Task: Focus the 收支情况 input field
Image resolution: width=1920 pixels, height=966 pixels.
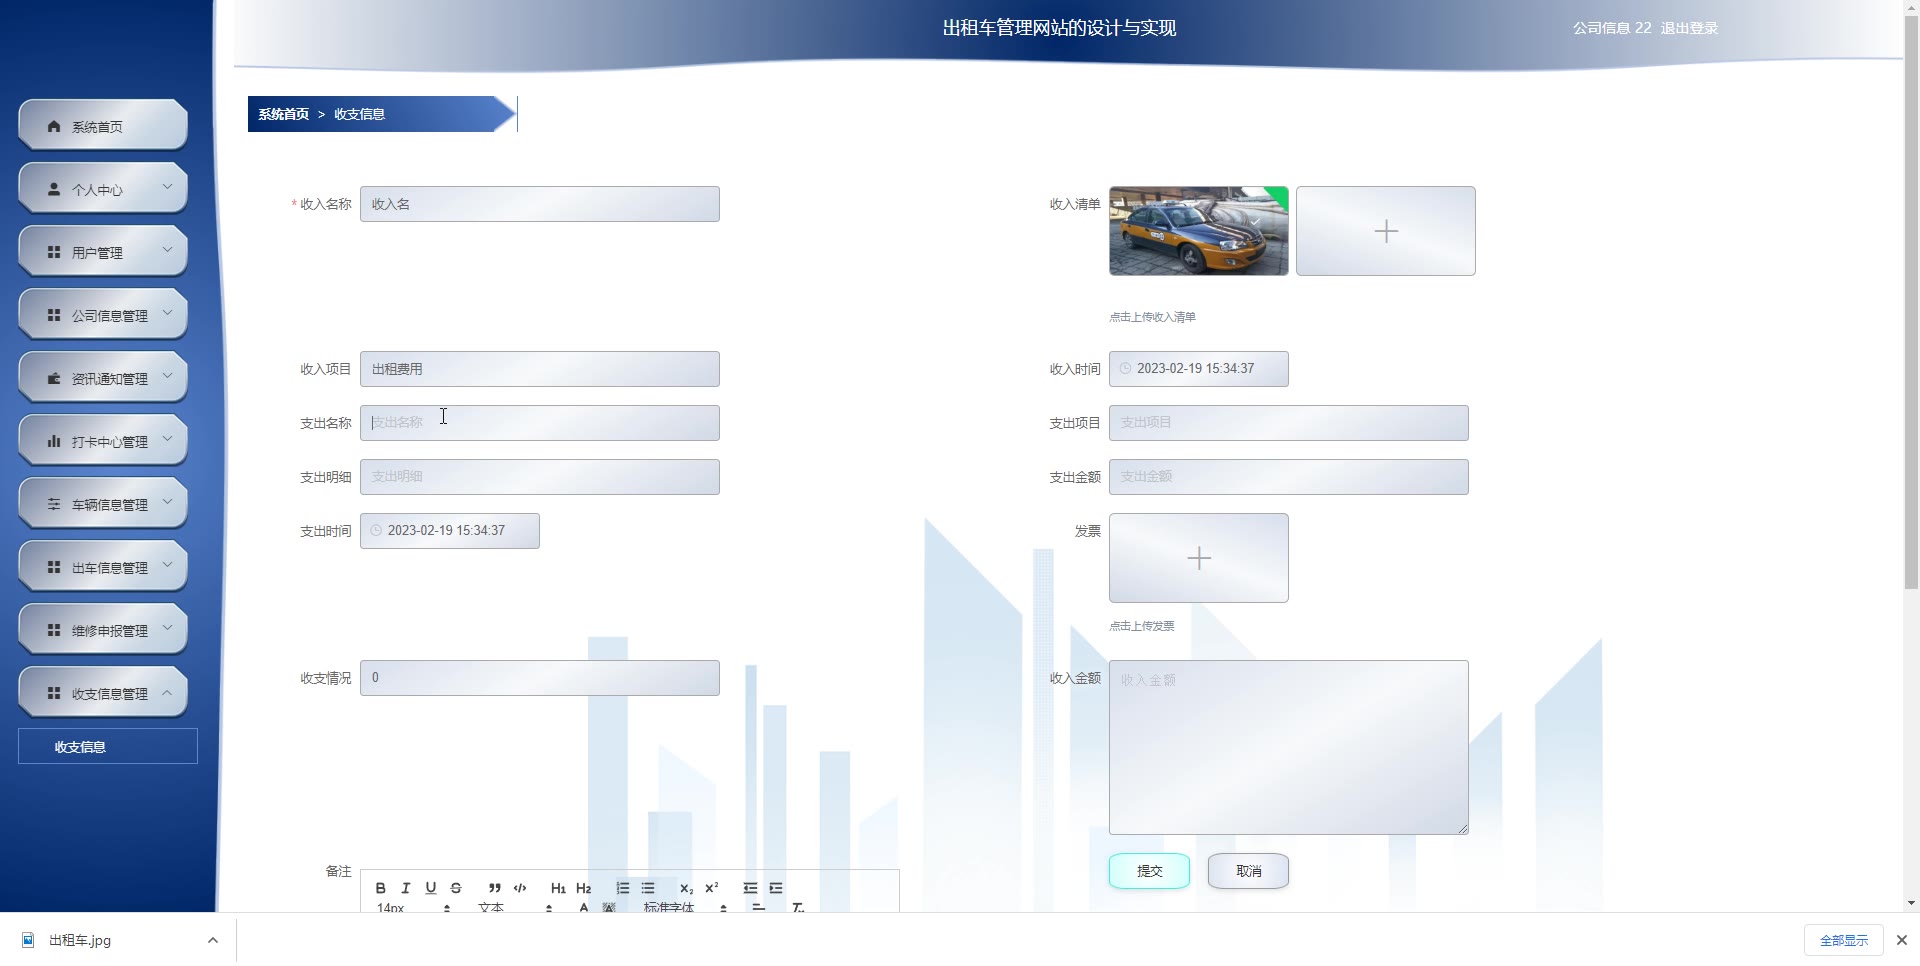Action: 540,678
